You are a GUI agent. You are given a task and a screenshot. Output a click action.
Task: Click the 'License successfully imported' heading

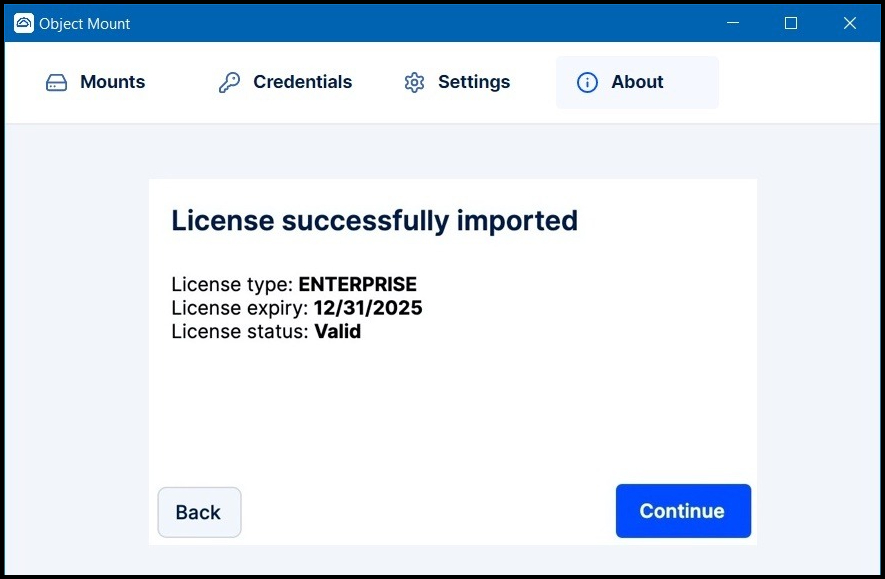[x=374, y=220]
